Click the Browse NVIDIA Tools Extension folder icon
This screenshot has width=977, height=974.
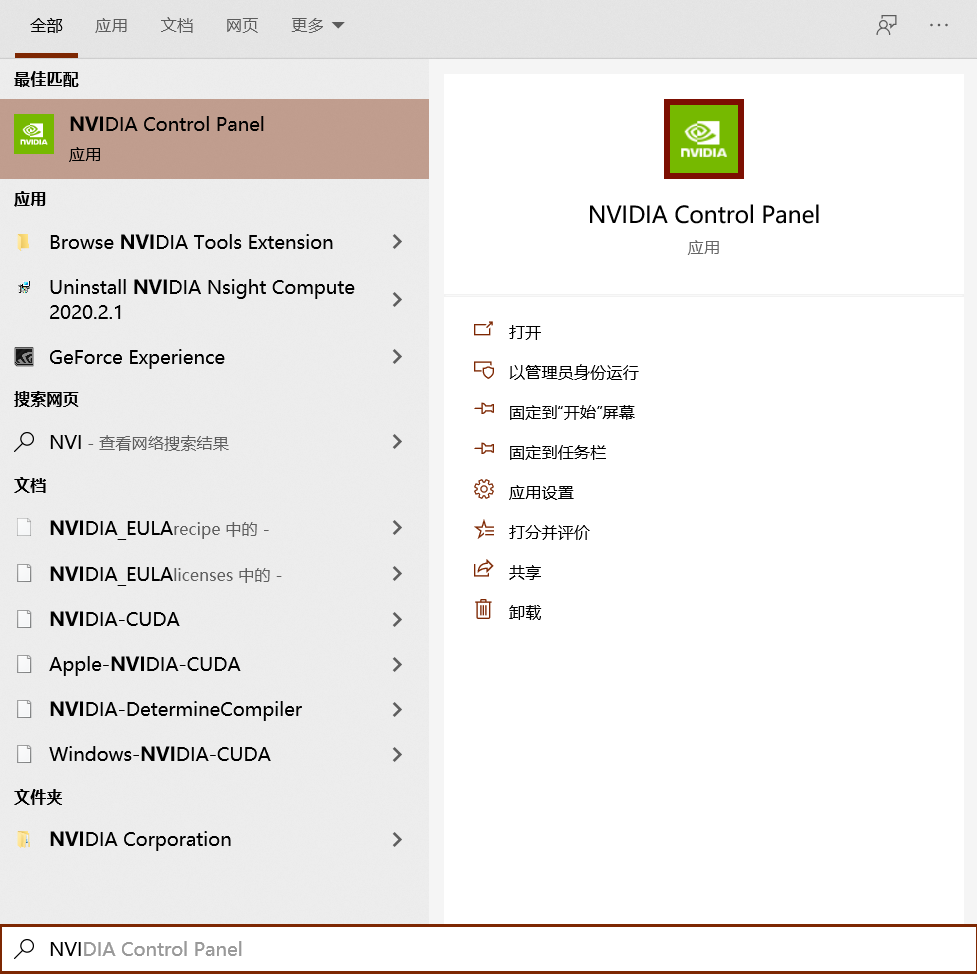pos(24,242)
